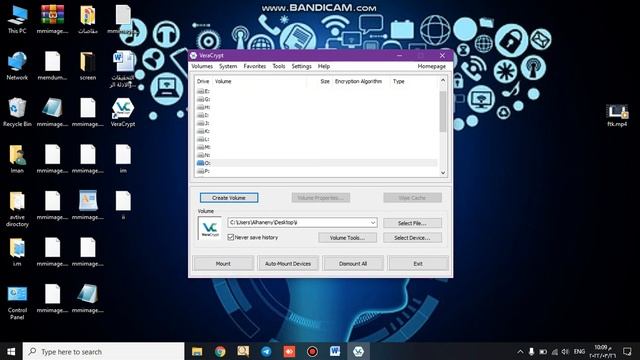Click the drive list scroll-up arrow
Screen dimensions: 640x360
tap(443, 81)
